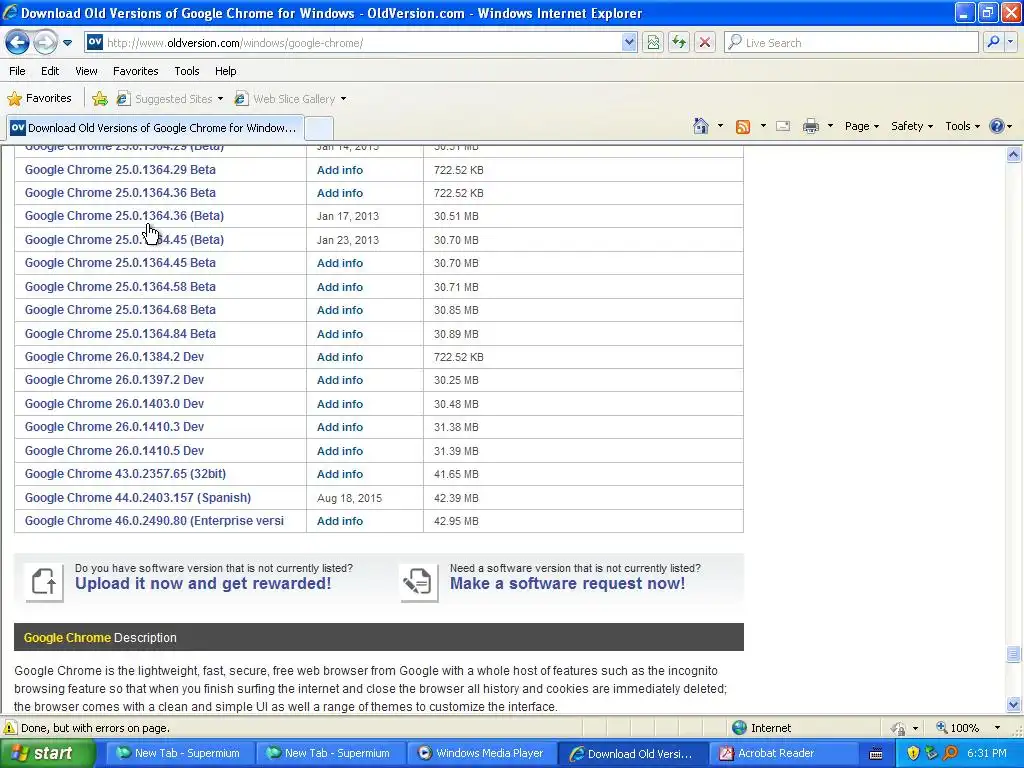This screenshot has width=1024, height=768.
Task: Click Make a software request now
Action: (568, 584)
